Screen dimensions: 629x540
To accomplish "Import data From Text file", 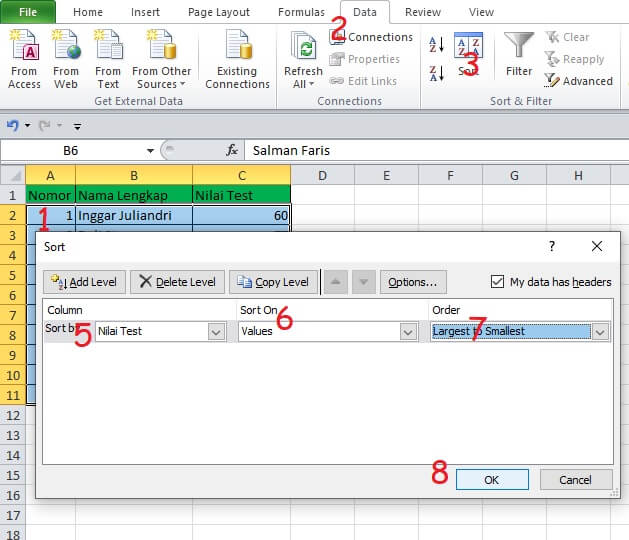I will coord(108,59).
